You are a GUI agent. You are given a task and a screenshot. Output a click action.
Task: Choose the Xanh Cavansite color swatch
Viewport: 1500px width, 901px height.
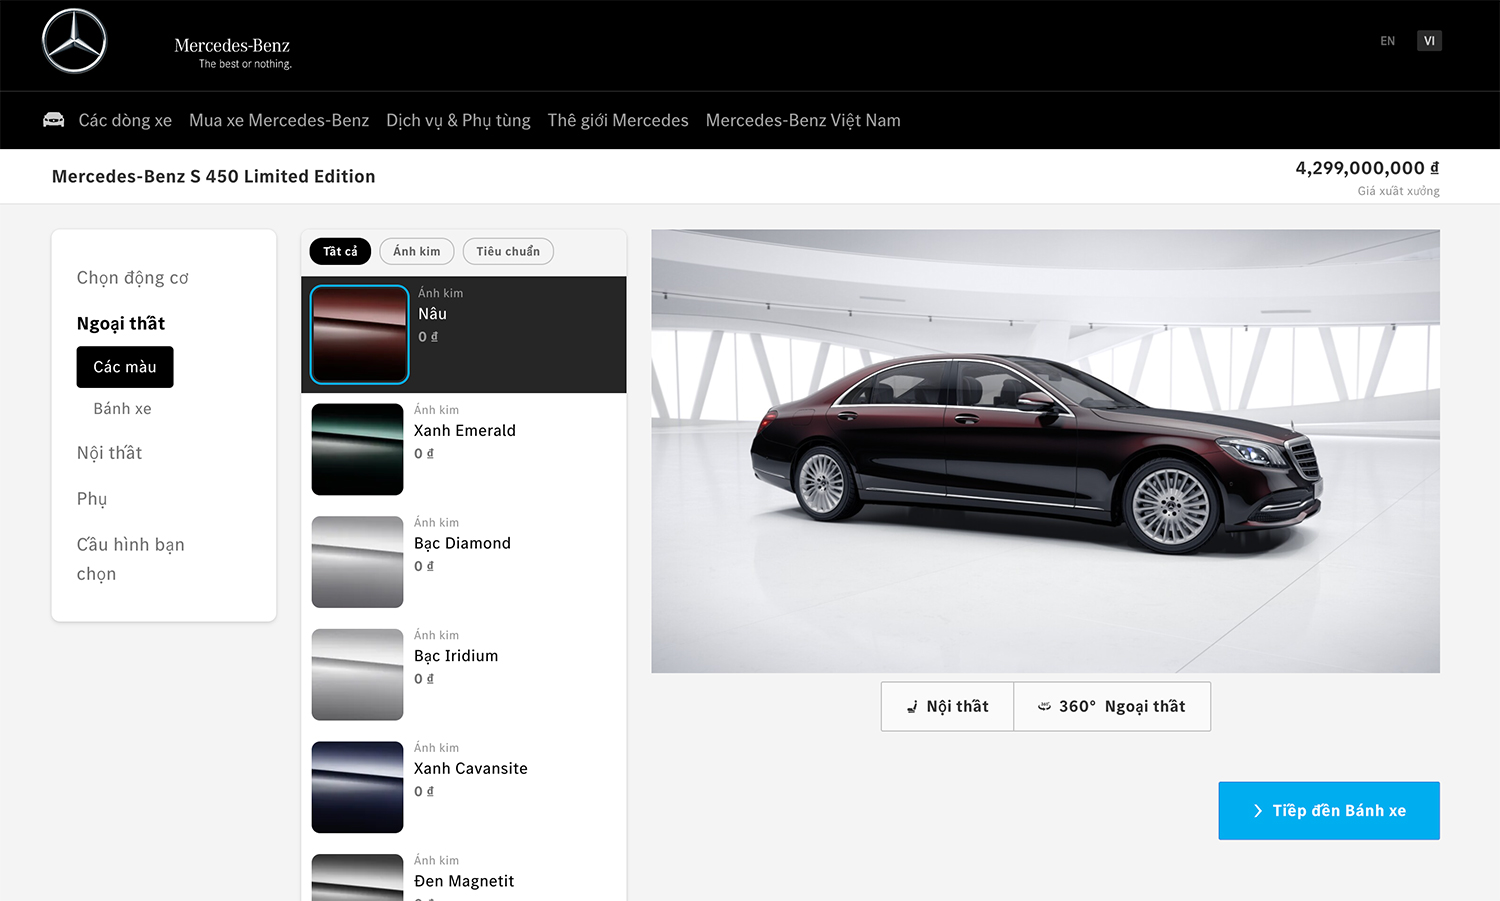point(358,787)
